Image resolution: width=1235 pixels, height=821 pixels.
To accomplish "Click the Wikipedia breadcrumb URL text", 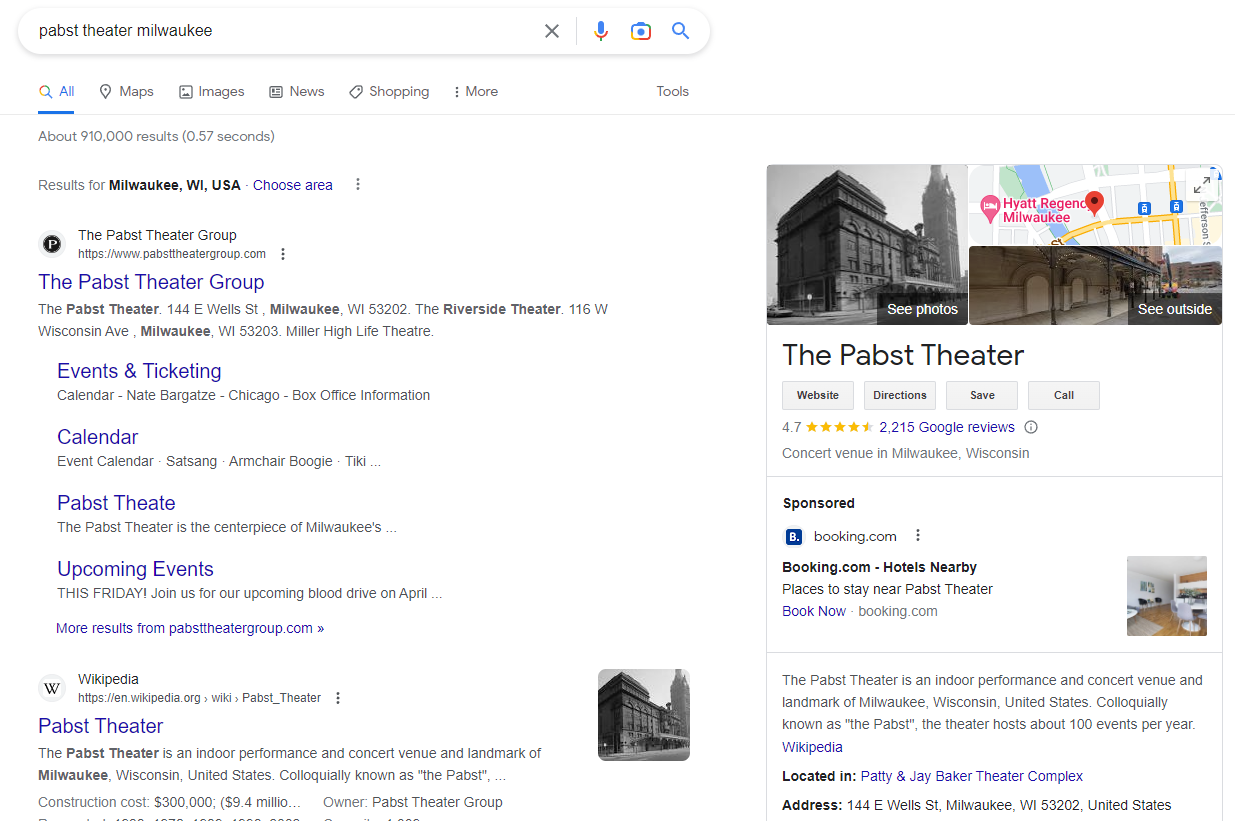I will point(200,698).
